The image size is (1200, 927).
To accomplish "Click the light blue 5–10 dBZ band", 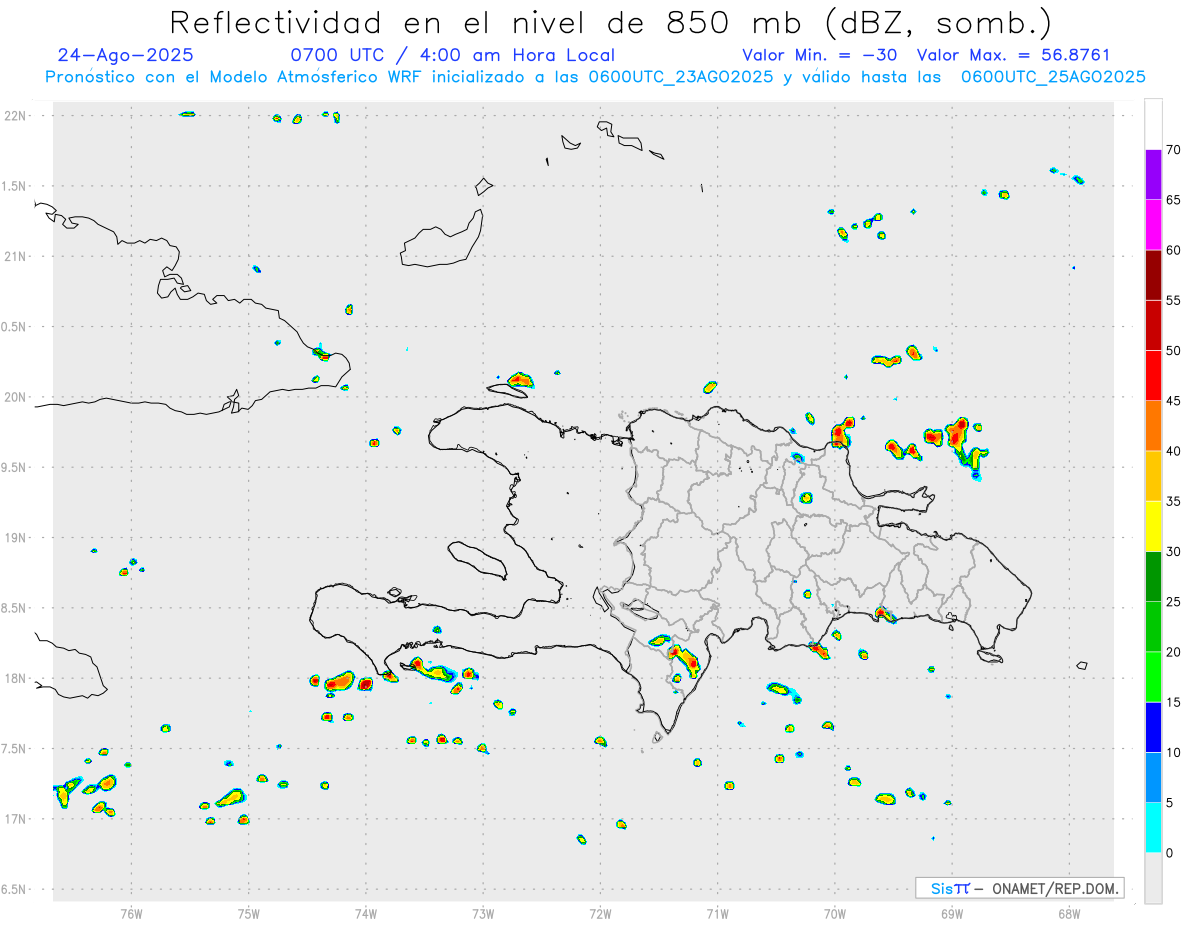I will click(1153, 777).
